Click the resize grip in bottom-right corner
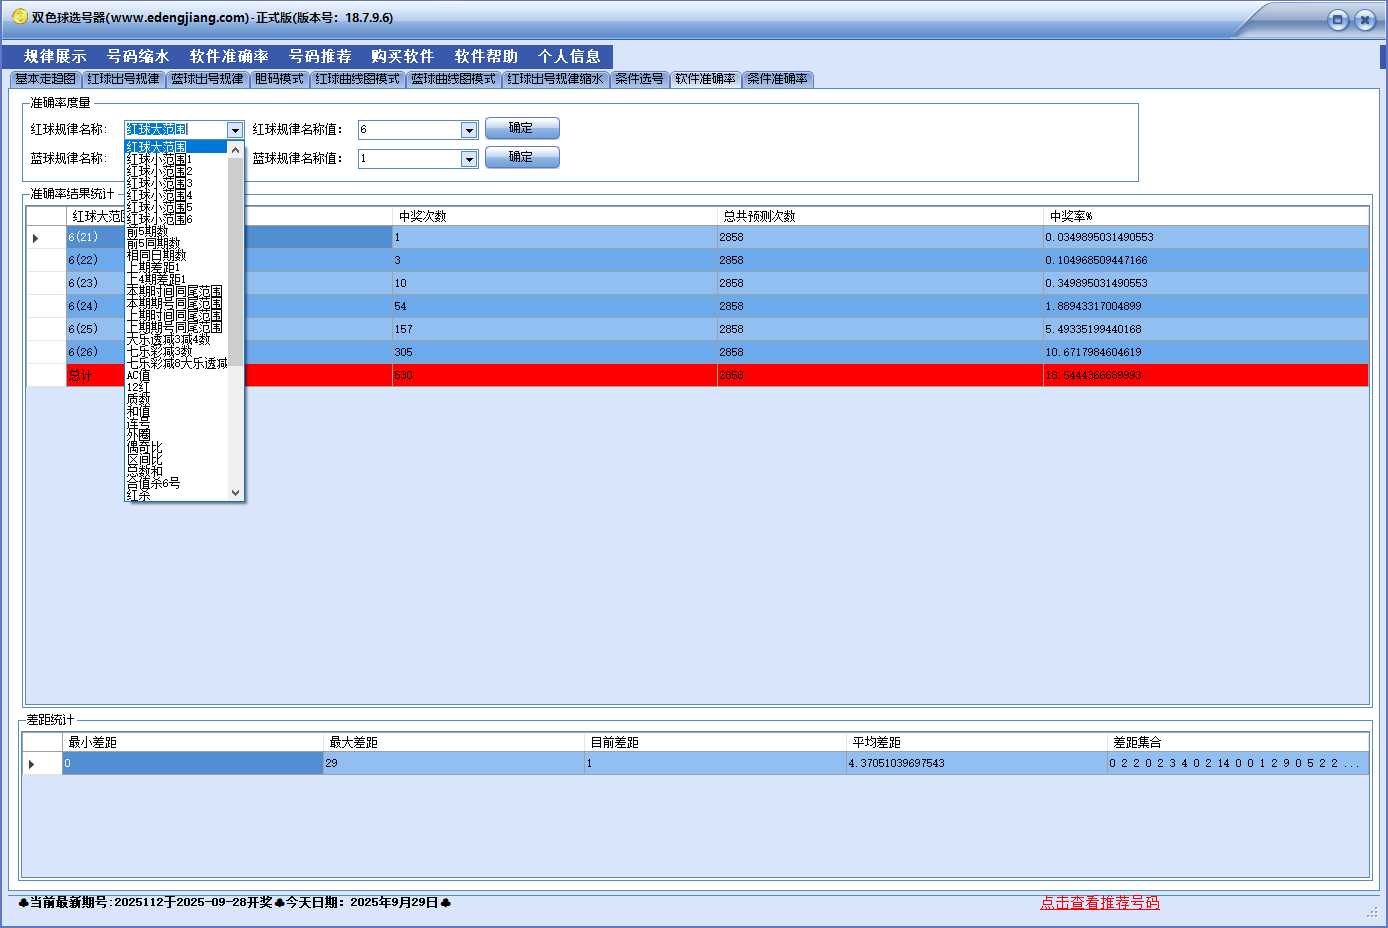Screen dimensions: 1388x928 (x=1372, y=913)
